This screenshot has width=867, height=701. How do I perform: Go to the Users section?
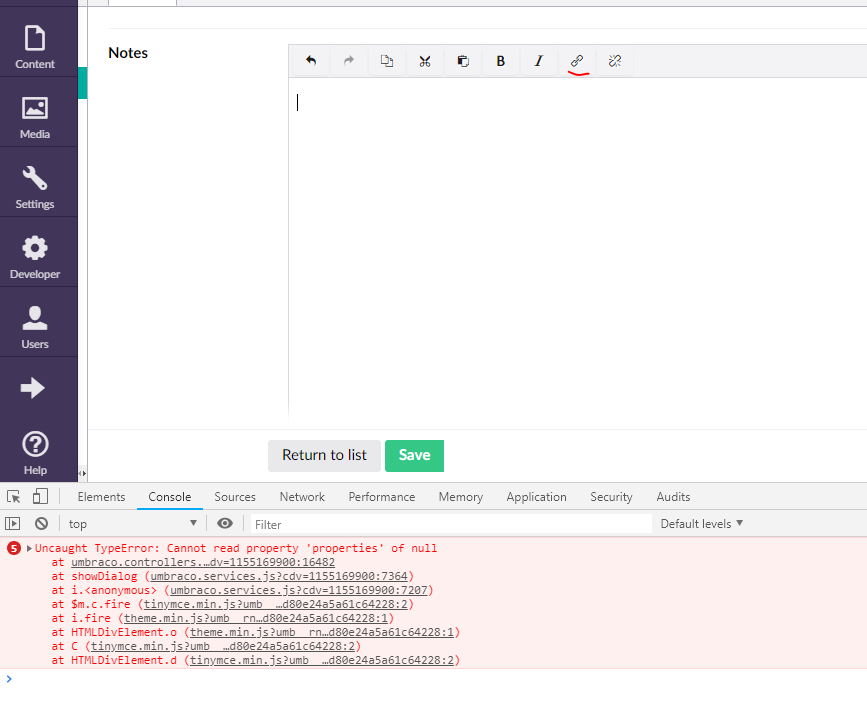(35, 326)
